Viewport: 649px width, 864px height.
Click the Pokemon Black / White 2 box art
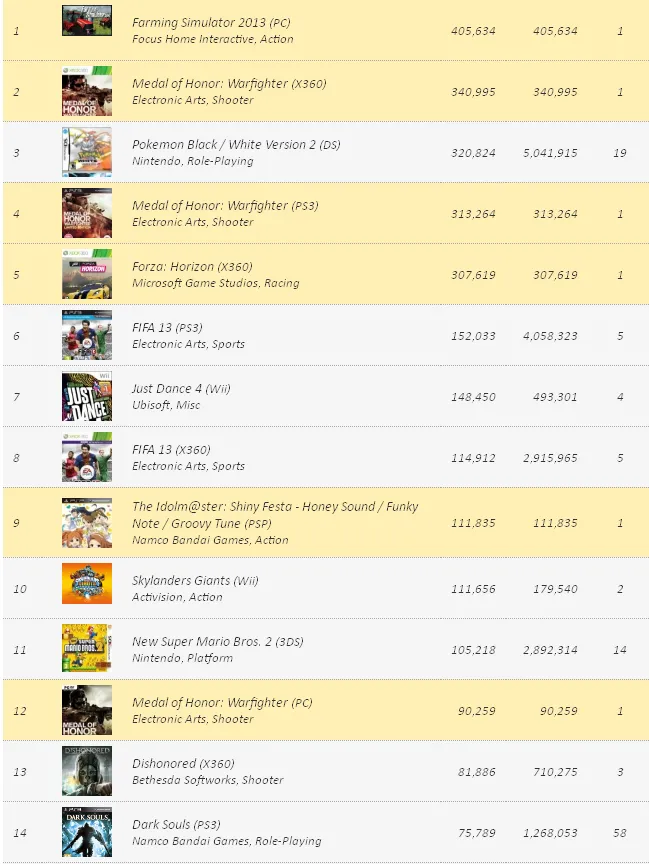[x=87, y=153]
